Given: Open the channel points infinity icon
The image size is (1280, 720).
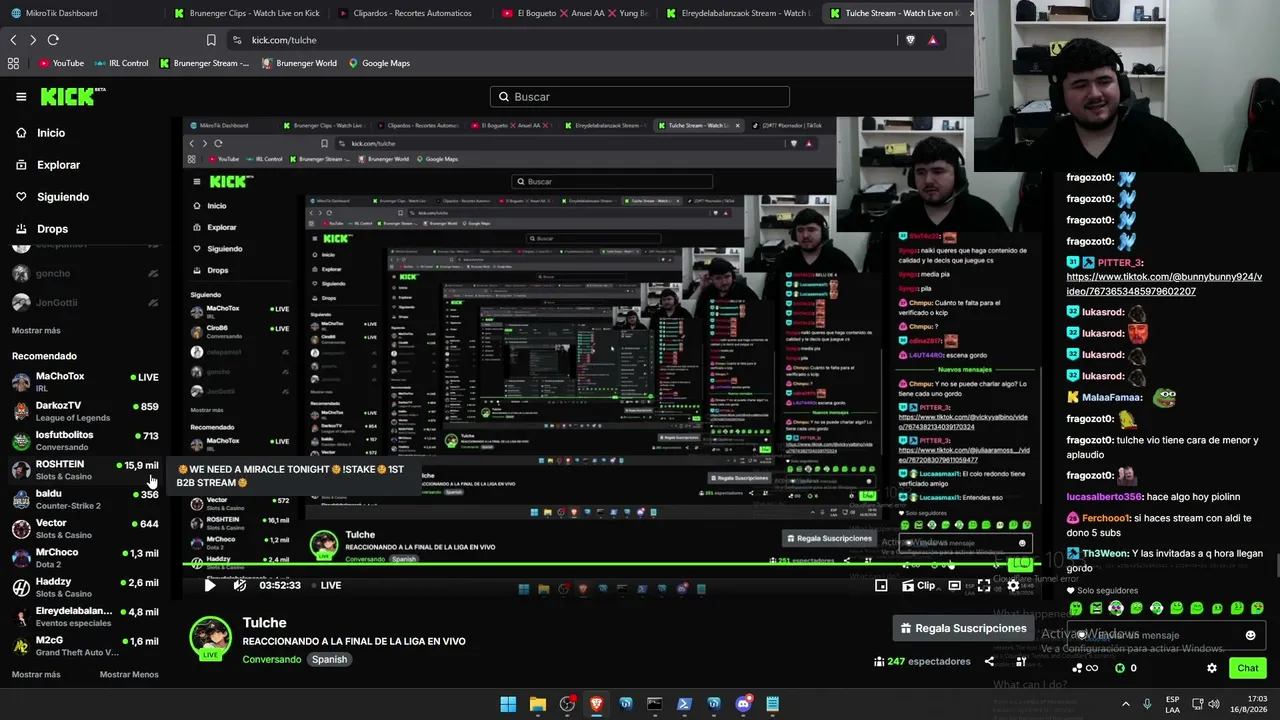Looking at the screenshot, I should (x=1085, y=668).
